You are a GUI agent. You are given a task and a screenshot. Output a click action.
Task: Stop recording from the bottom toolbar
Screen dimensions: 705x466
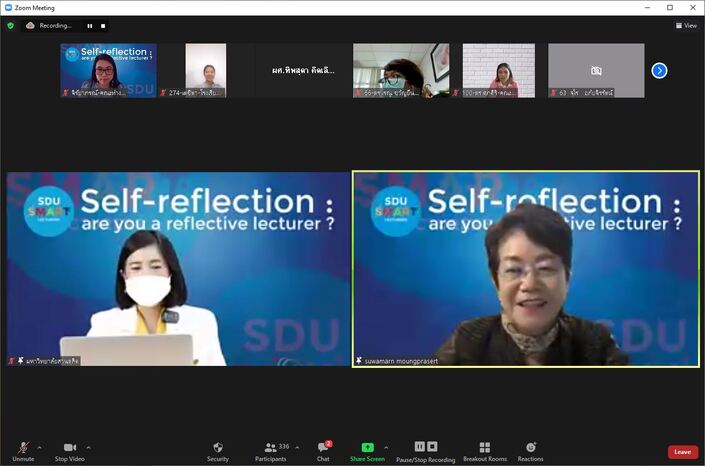click(432, 446)
